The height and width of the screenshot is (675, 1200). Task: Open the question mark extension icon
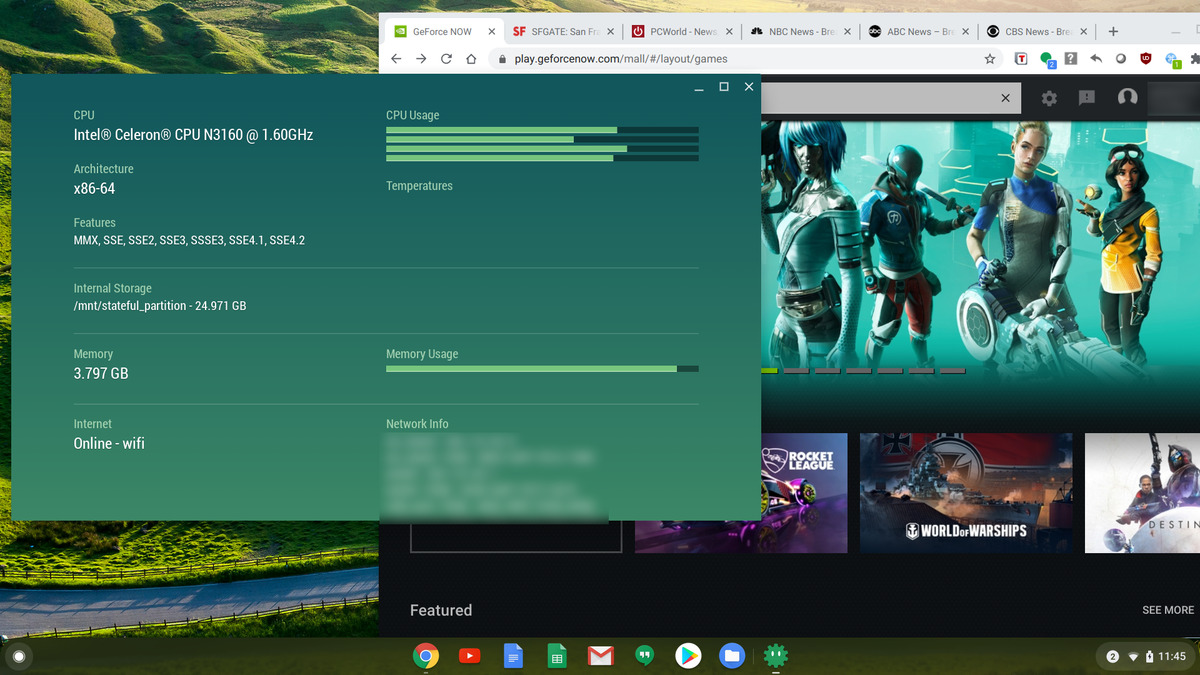[x=1071, y=59]
